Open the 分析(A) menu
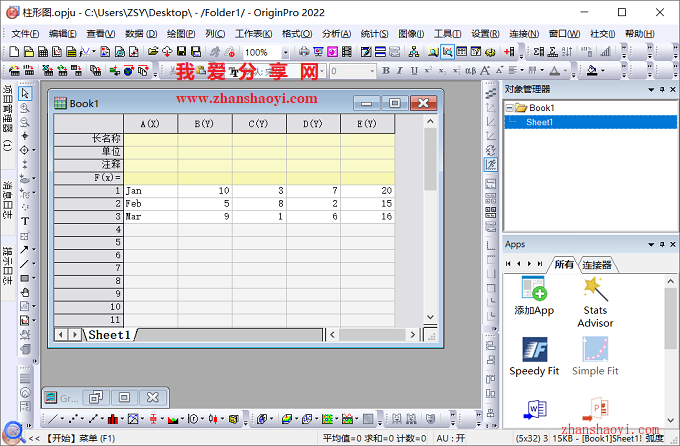The height and width of the screenshot is (446, 680). [337, 34]
